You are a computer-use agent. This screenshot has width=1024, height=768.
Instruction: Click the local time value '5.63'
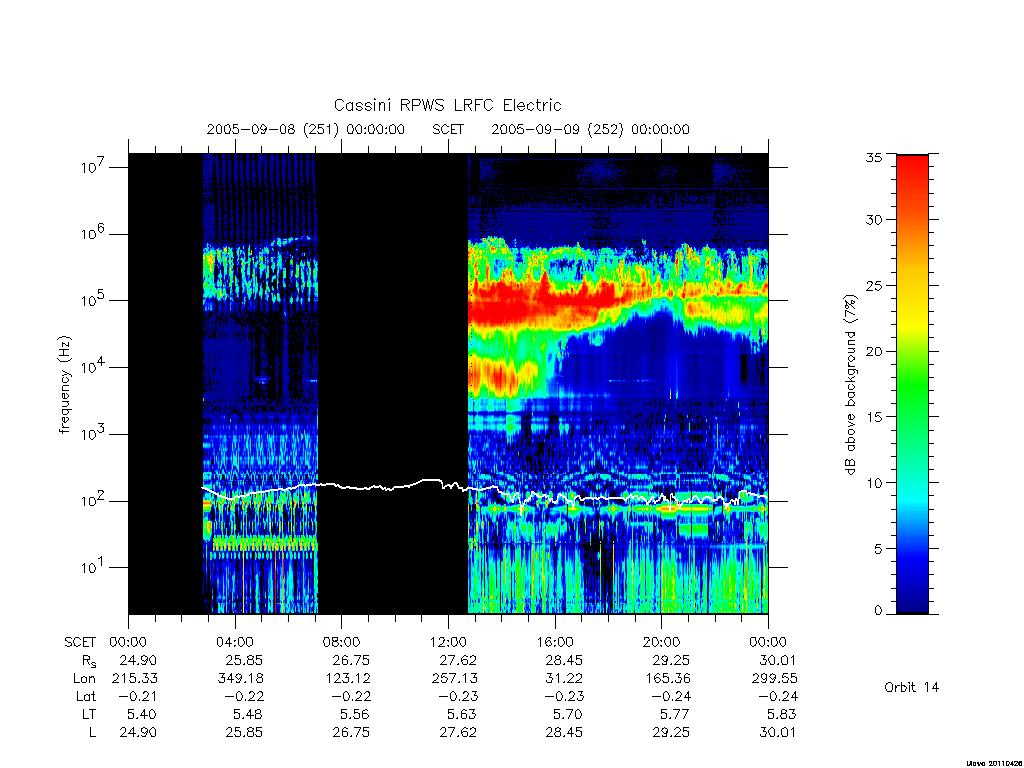[462, 714]
